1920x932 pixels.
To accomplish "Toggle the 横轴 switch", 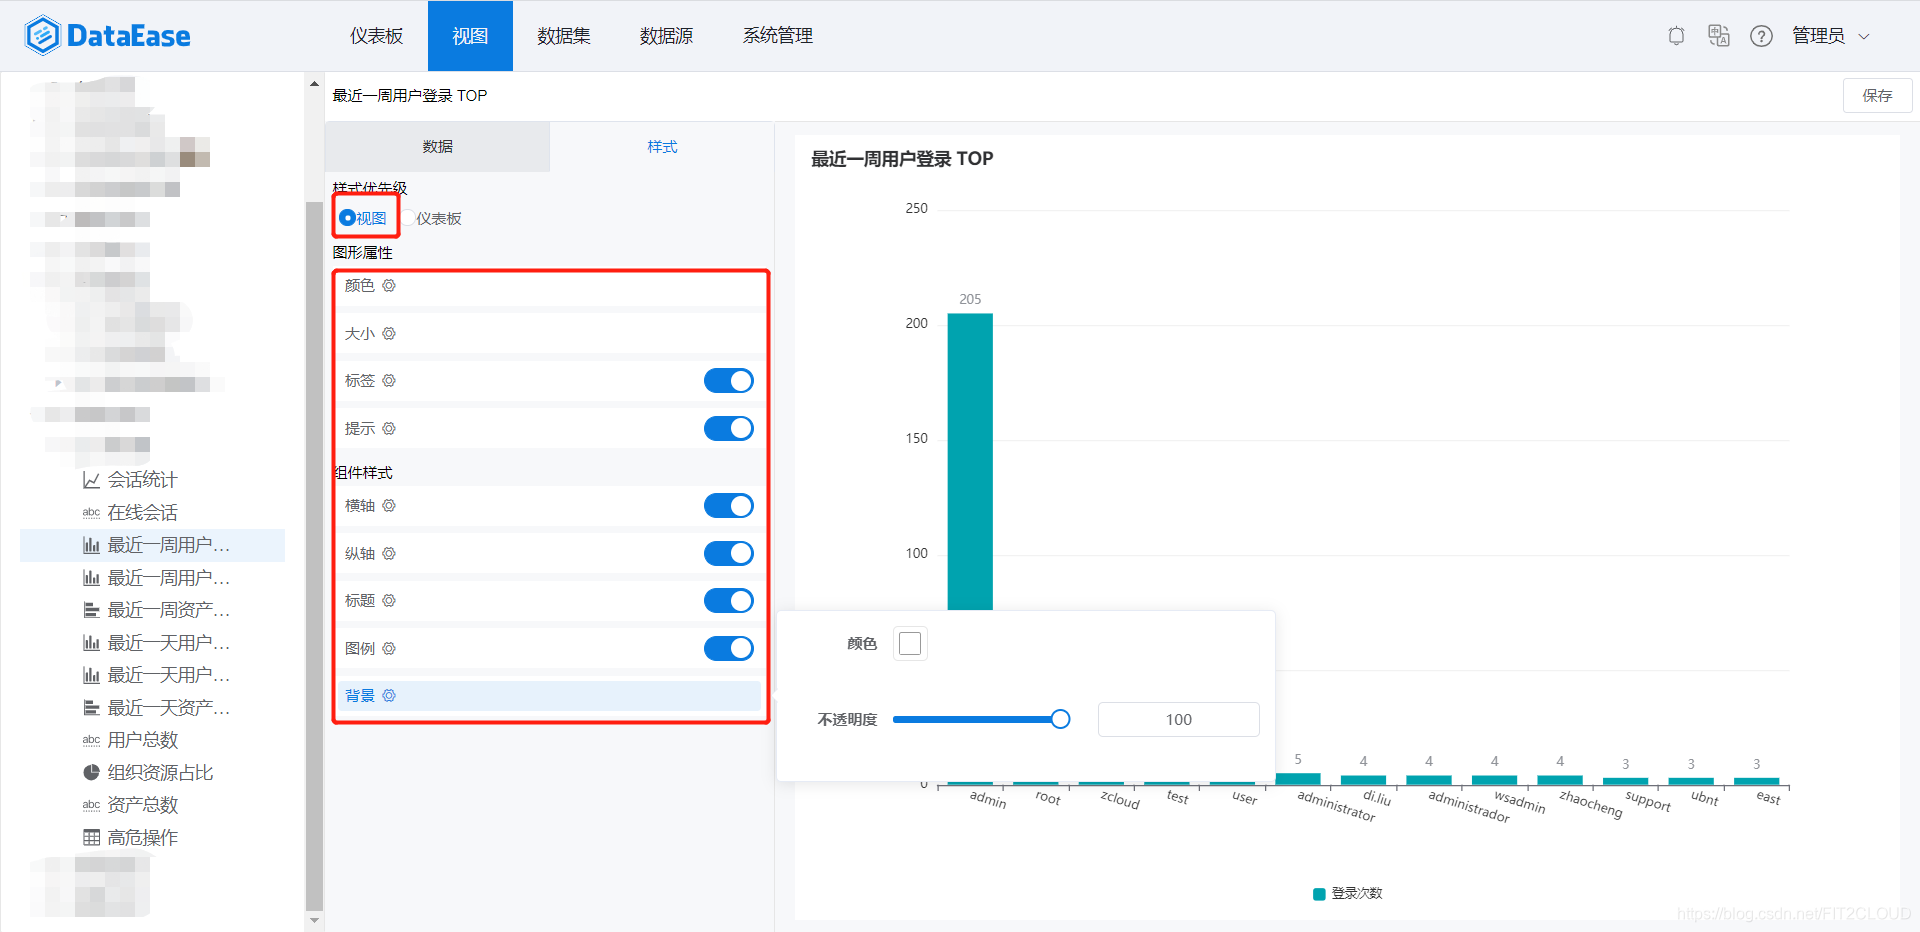I will pos(729,506).
